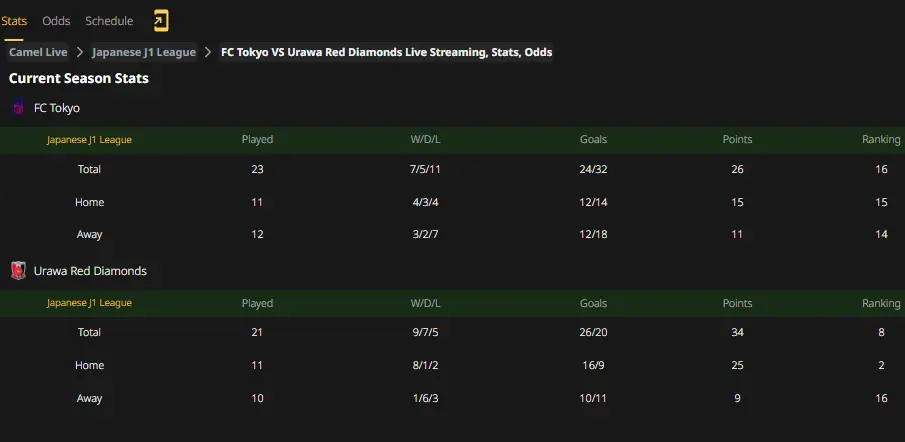The height and width of the screenshot is (442, 905).
Task: Click the Urawa Red Diamonds crest icon
Action: coord(18,271)
